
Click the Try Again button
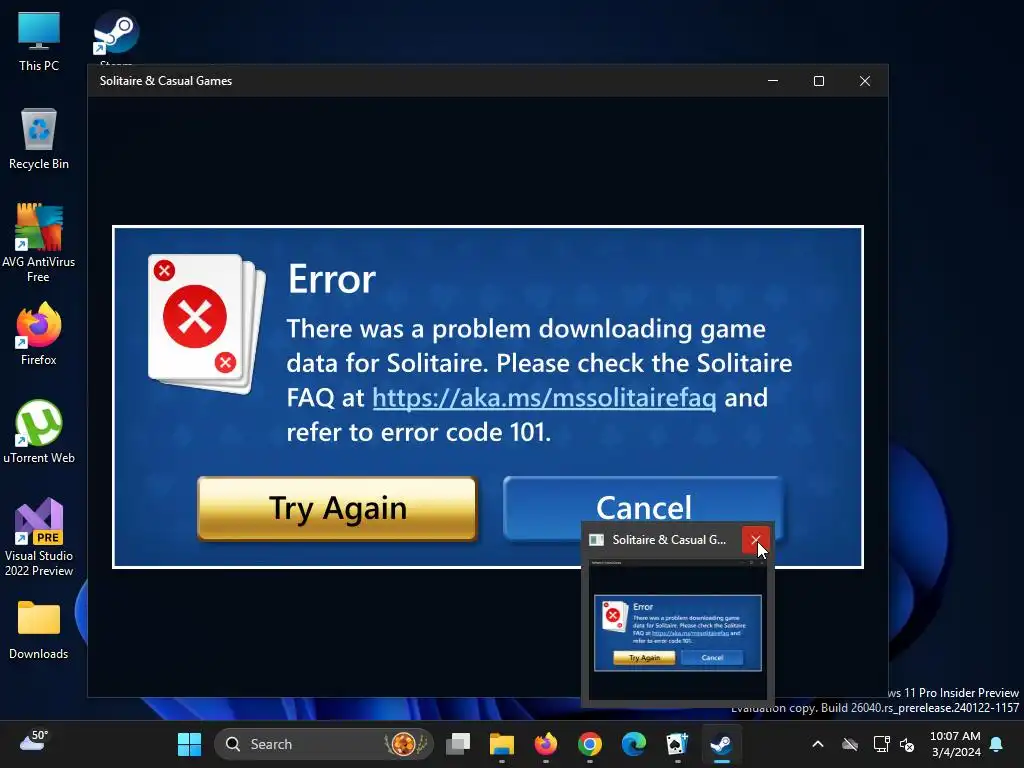click(337, 508)
